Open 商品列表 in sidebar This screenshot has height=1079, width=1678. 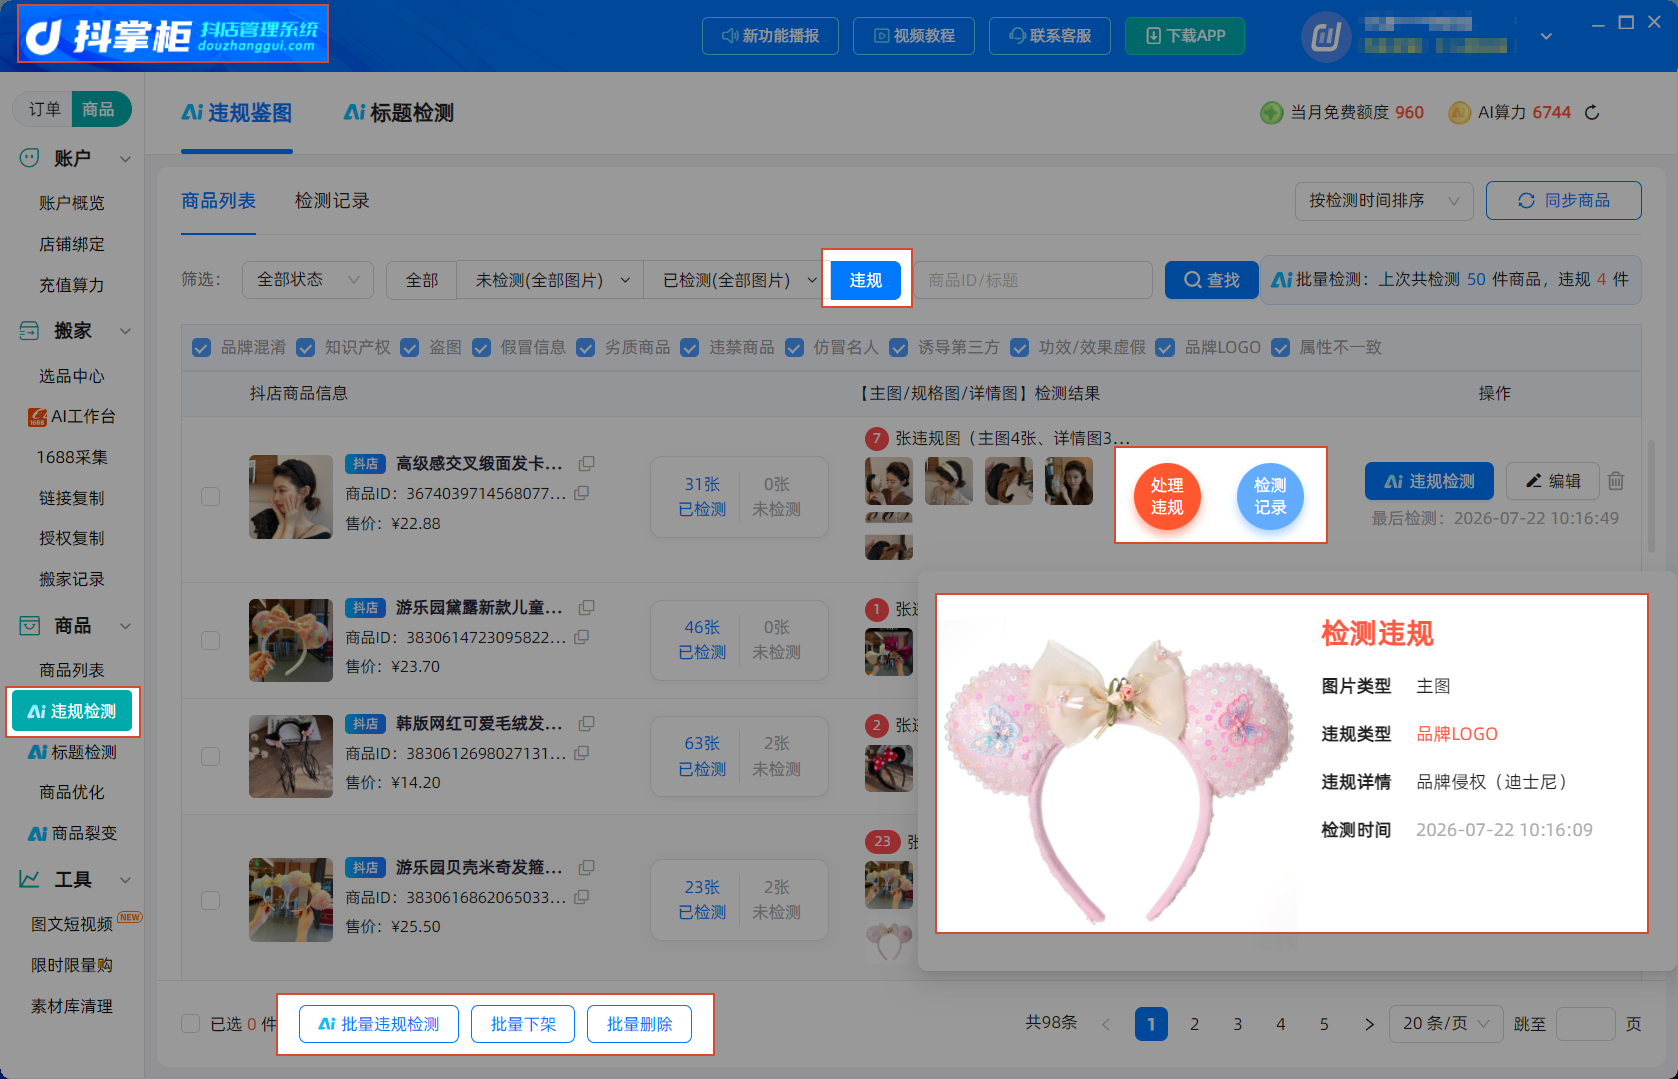pyautogui.click(x=72, y=670)
